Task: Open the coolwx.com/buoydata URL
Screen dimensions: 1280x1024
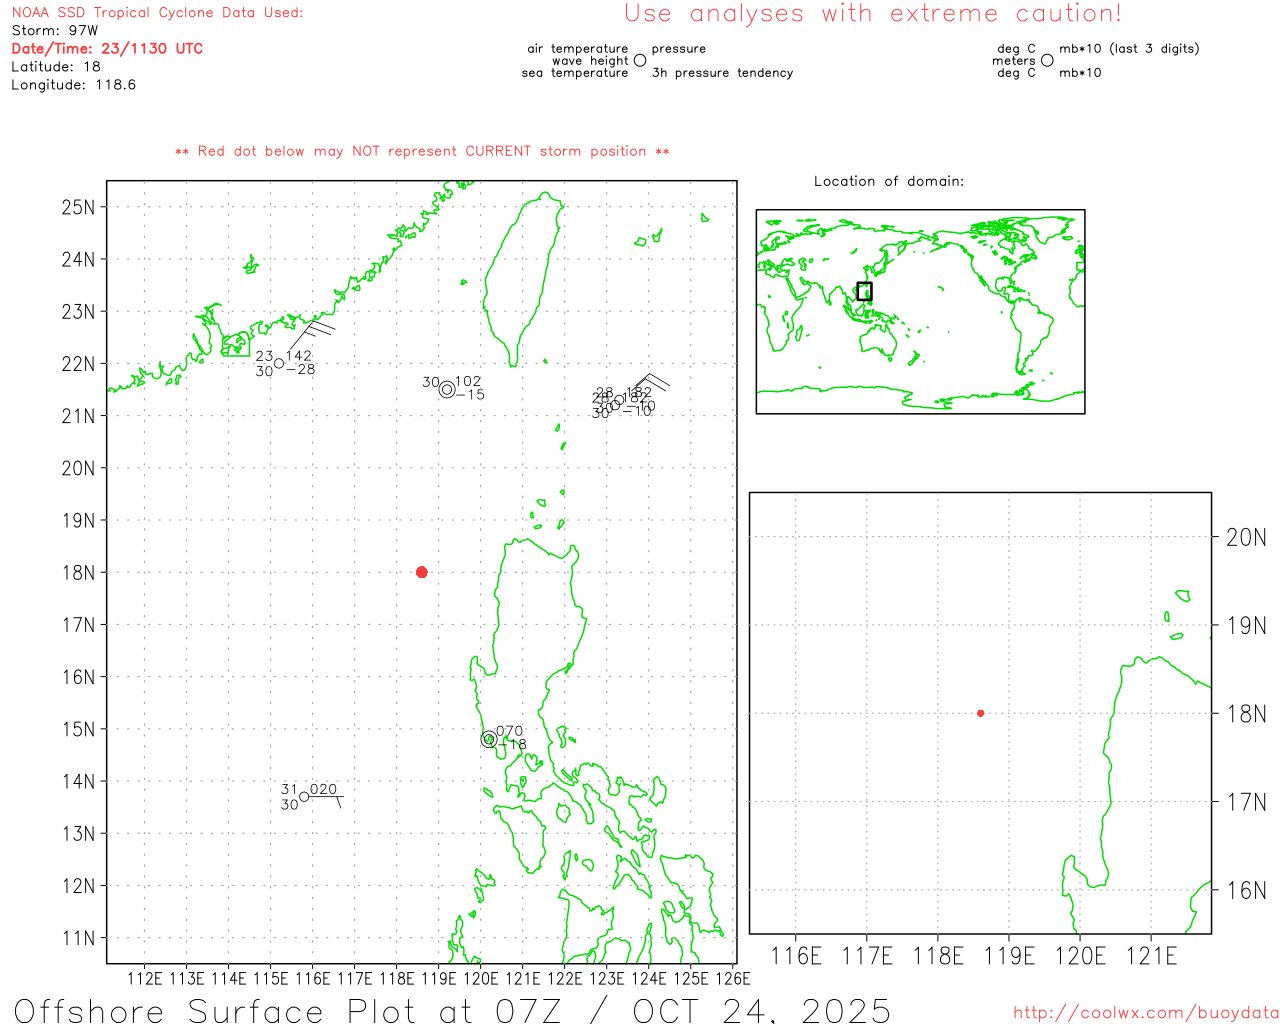Action: point(1146,1013)
